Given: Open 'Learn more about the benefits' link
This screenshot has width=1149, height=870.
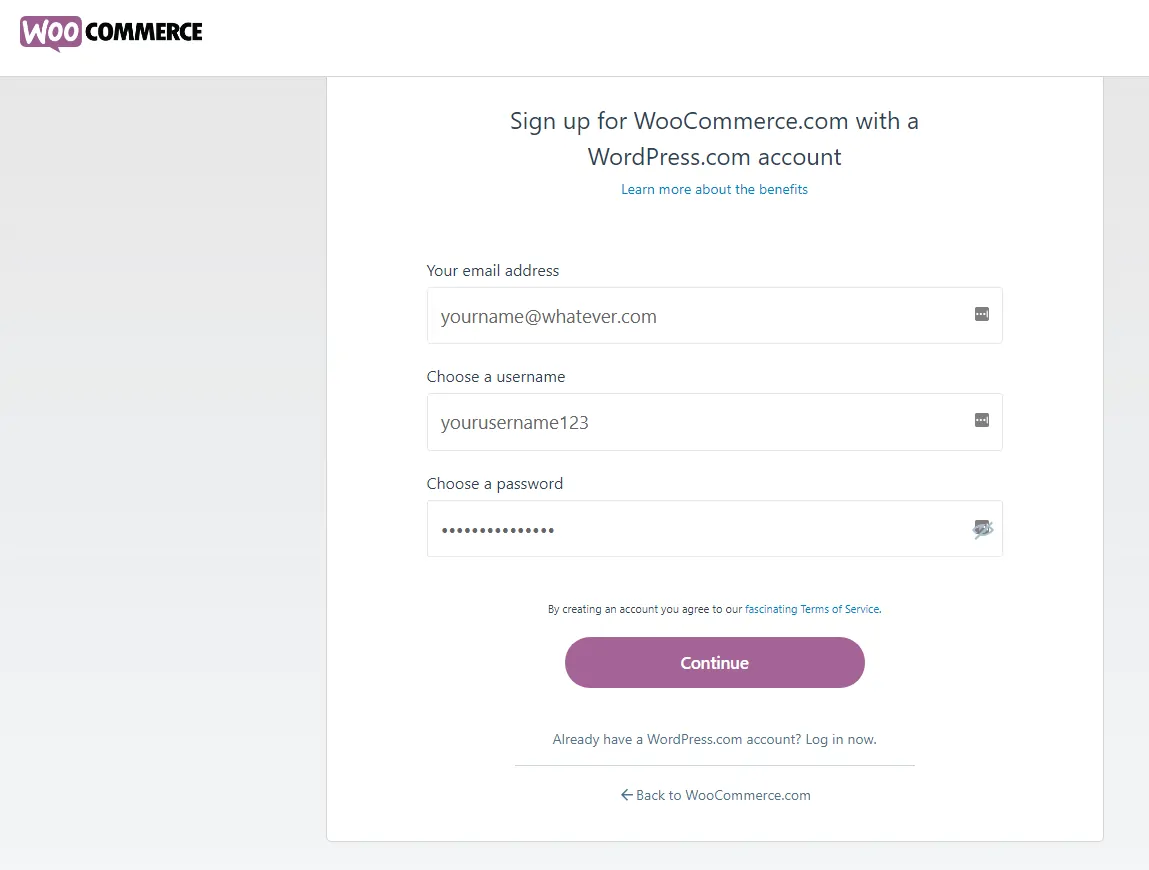Looking at the screenshot, I should point(714,189).
